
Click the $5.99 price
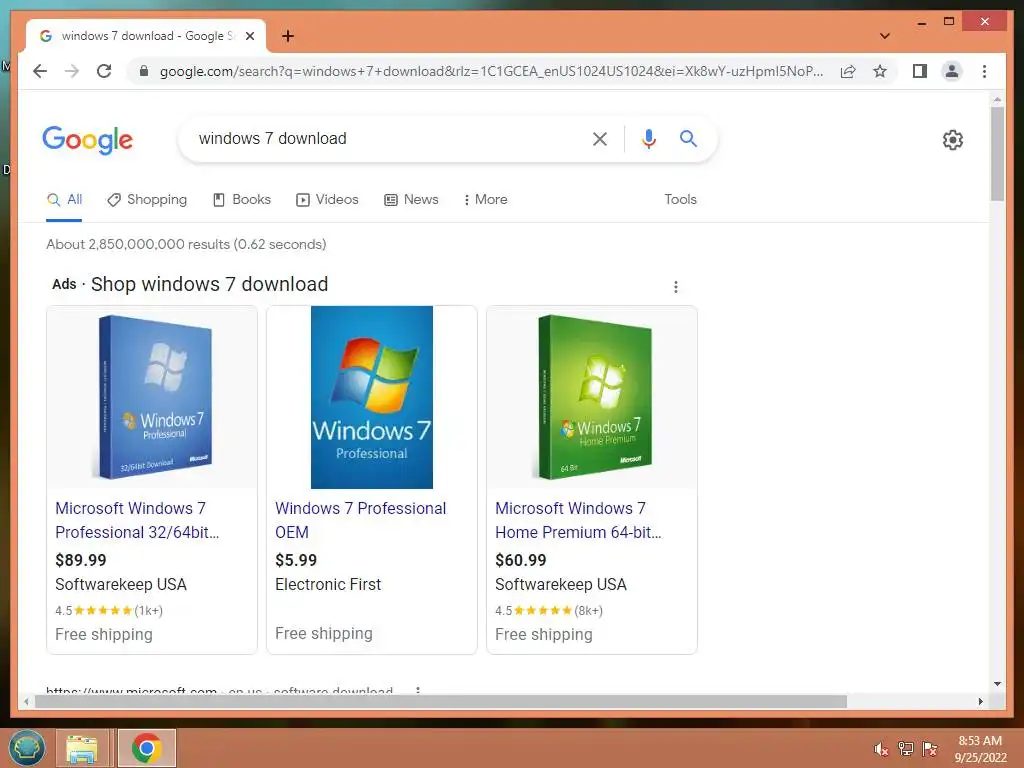point(296,560)
